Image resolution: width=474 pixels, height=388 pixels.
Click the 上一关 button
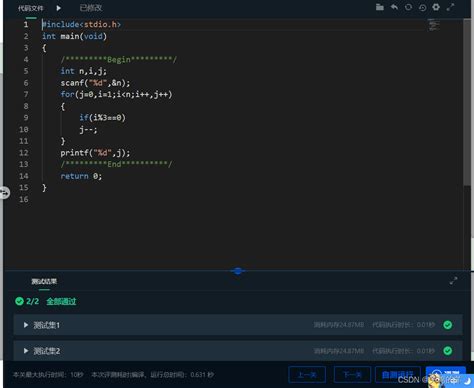pos(307,375)
